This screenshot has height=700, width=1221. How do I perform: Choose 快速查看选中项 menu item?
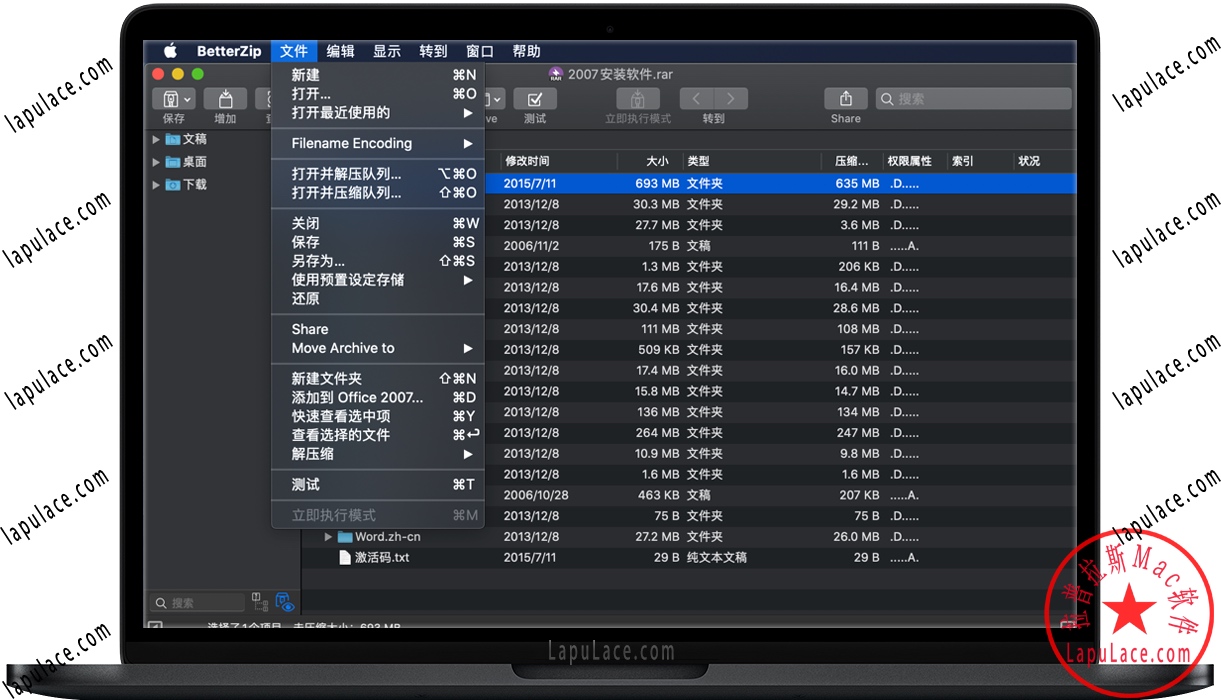[378, 416]
